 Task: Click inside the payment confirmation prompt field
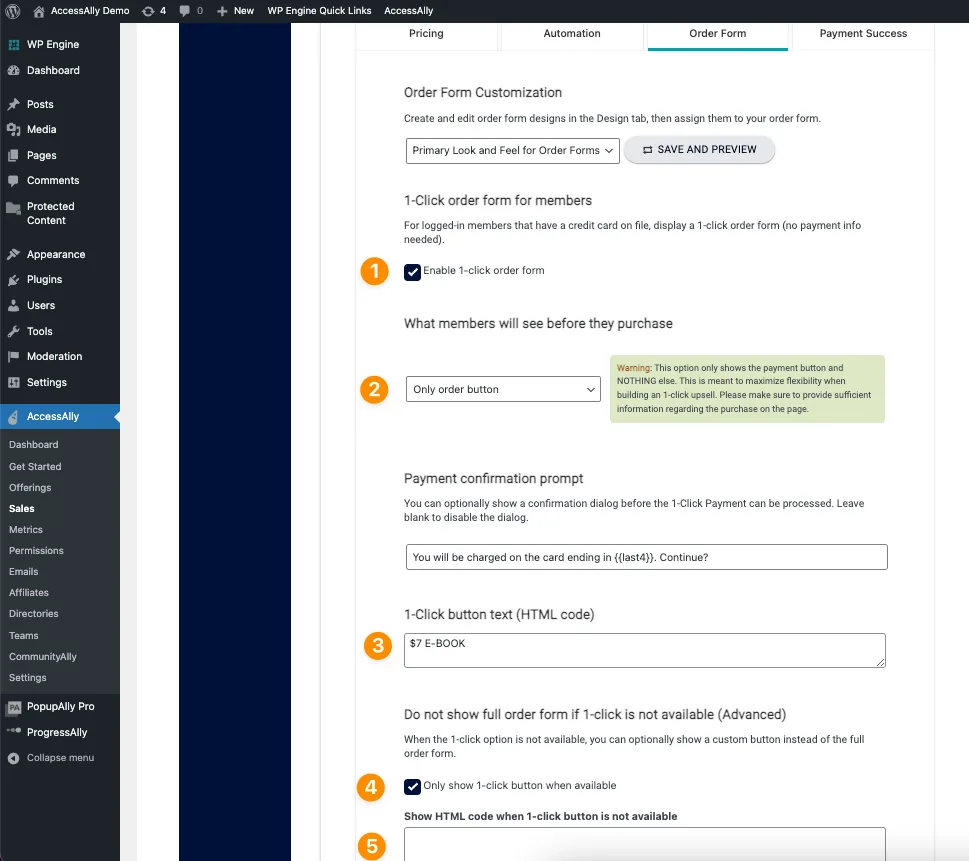[x=644, y=557]
